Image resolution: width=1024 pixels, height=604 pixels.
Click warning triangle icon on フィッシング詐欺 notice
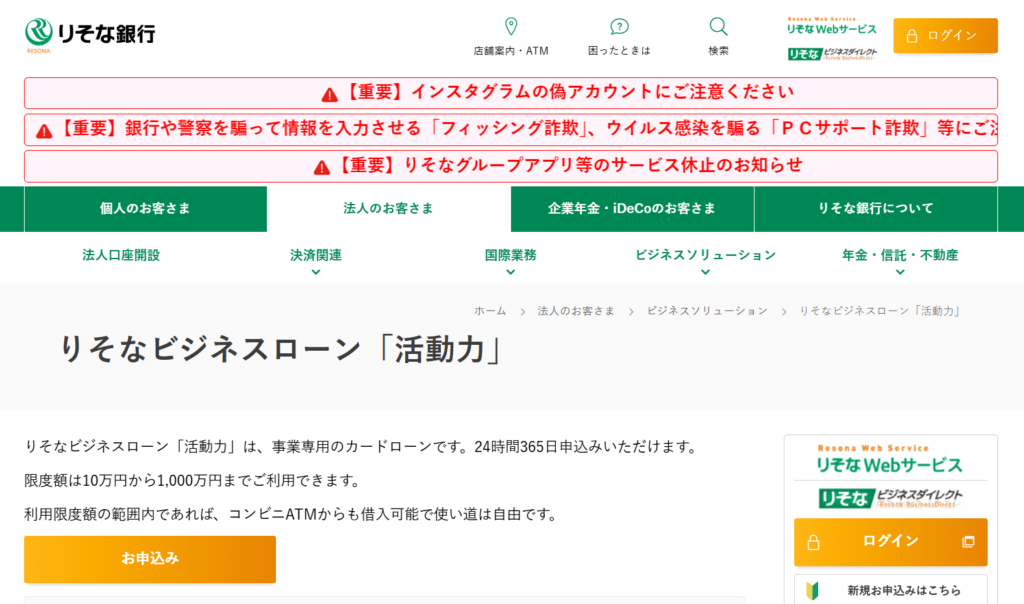tap(44, 131)
